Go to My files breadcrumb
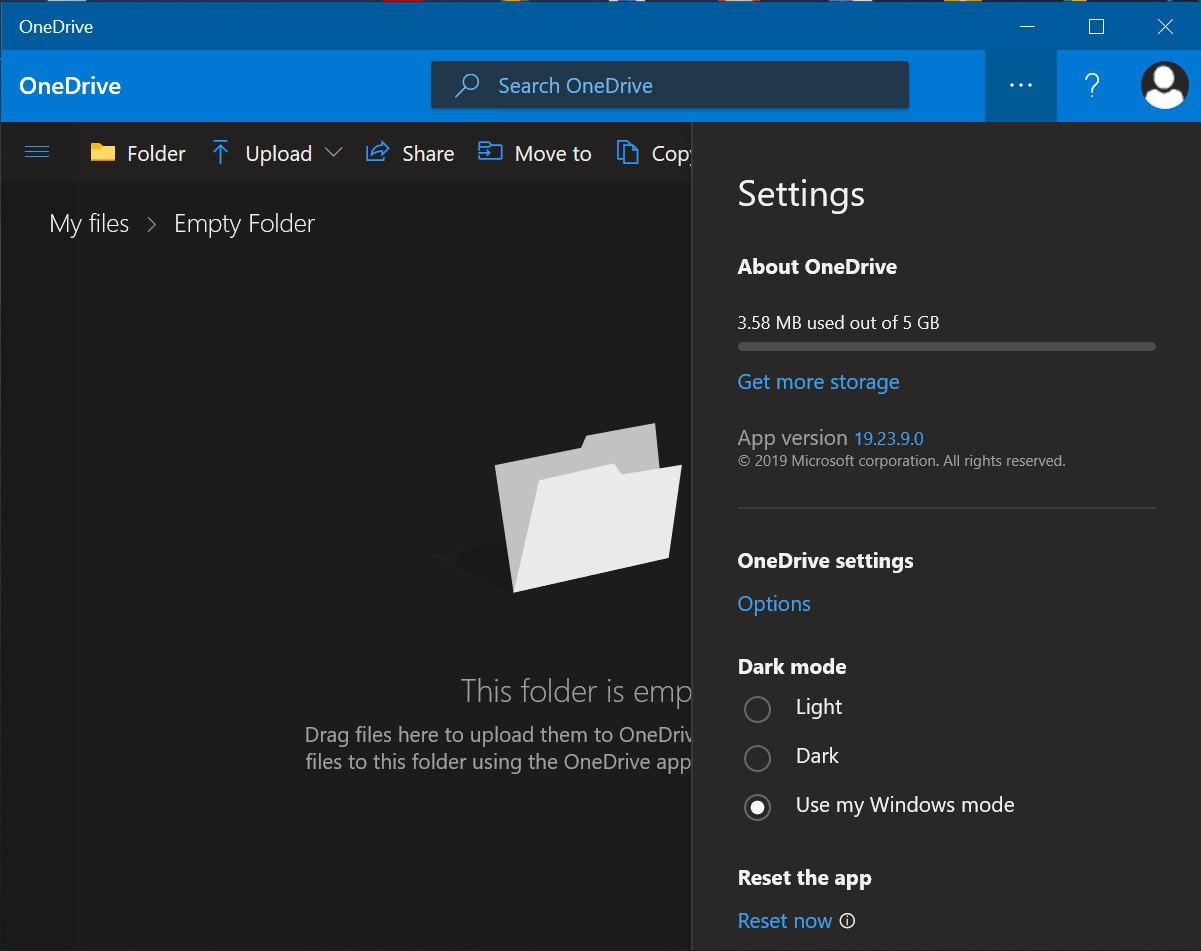The height and width of the screenshot is (951, 1201). [89, 224]
